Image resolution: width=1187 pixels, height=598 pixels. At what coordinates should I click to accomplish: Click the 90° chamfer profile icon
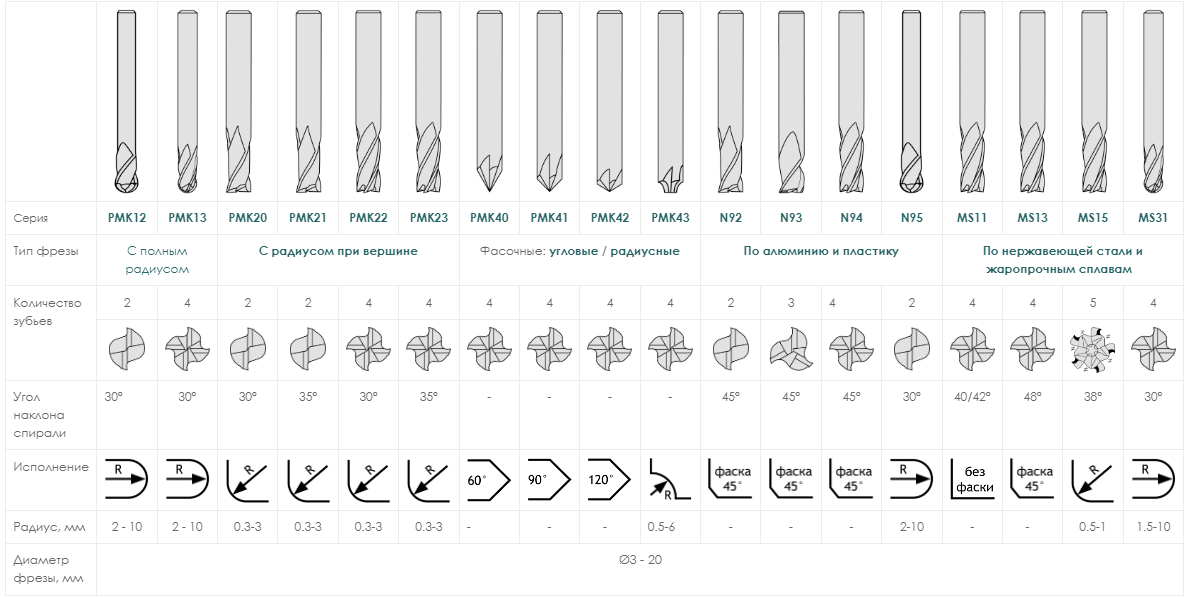click(549, 478)
